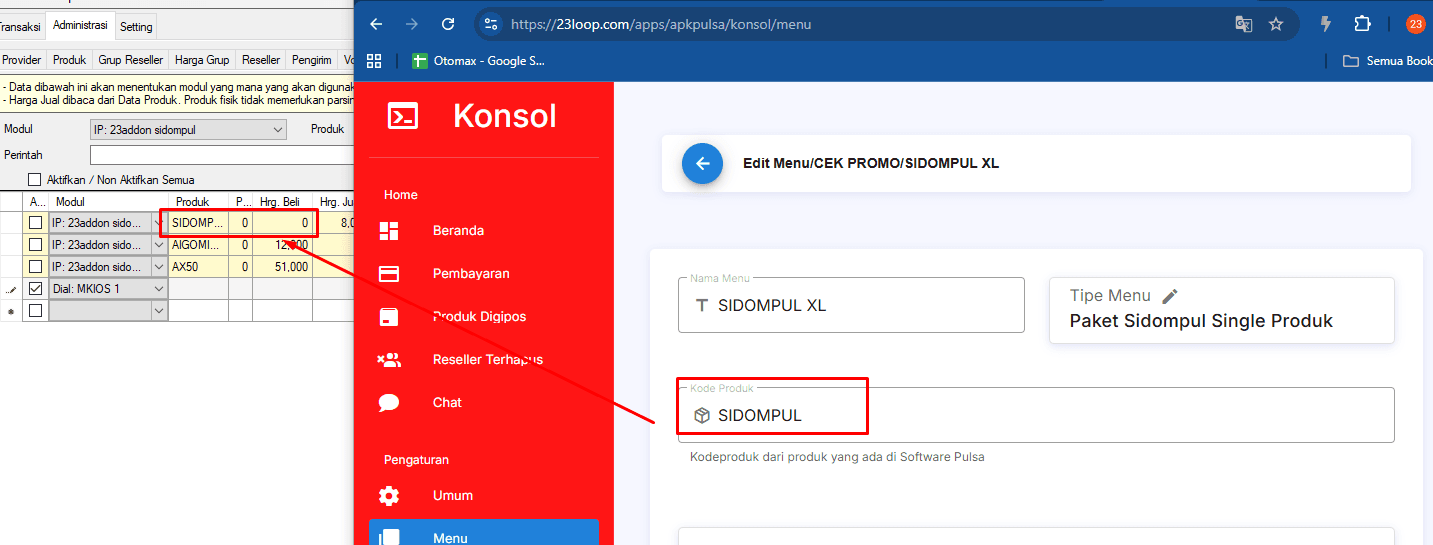Open Beranda from the sidebar
The height and width of the screenshot is (545, 1433).
point(458,231)
